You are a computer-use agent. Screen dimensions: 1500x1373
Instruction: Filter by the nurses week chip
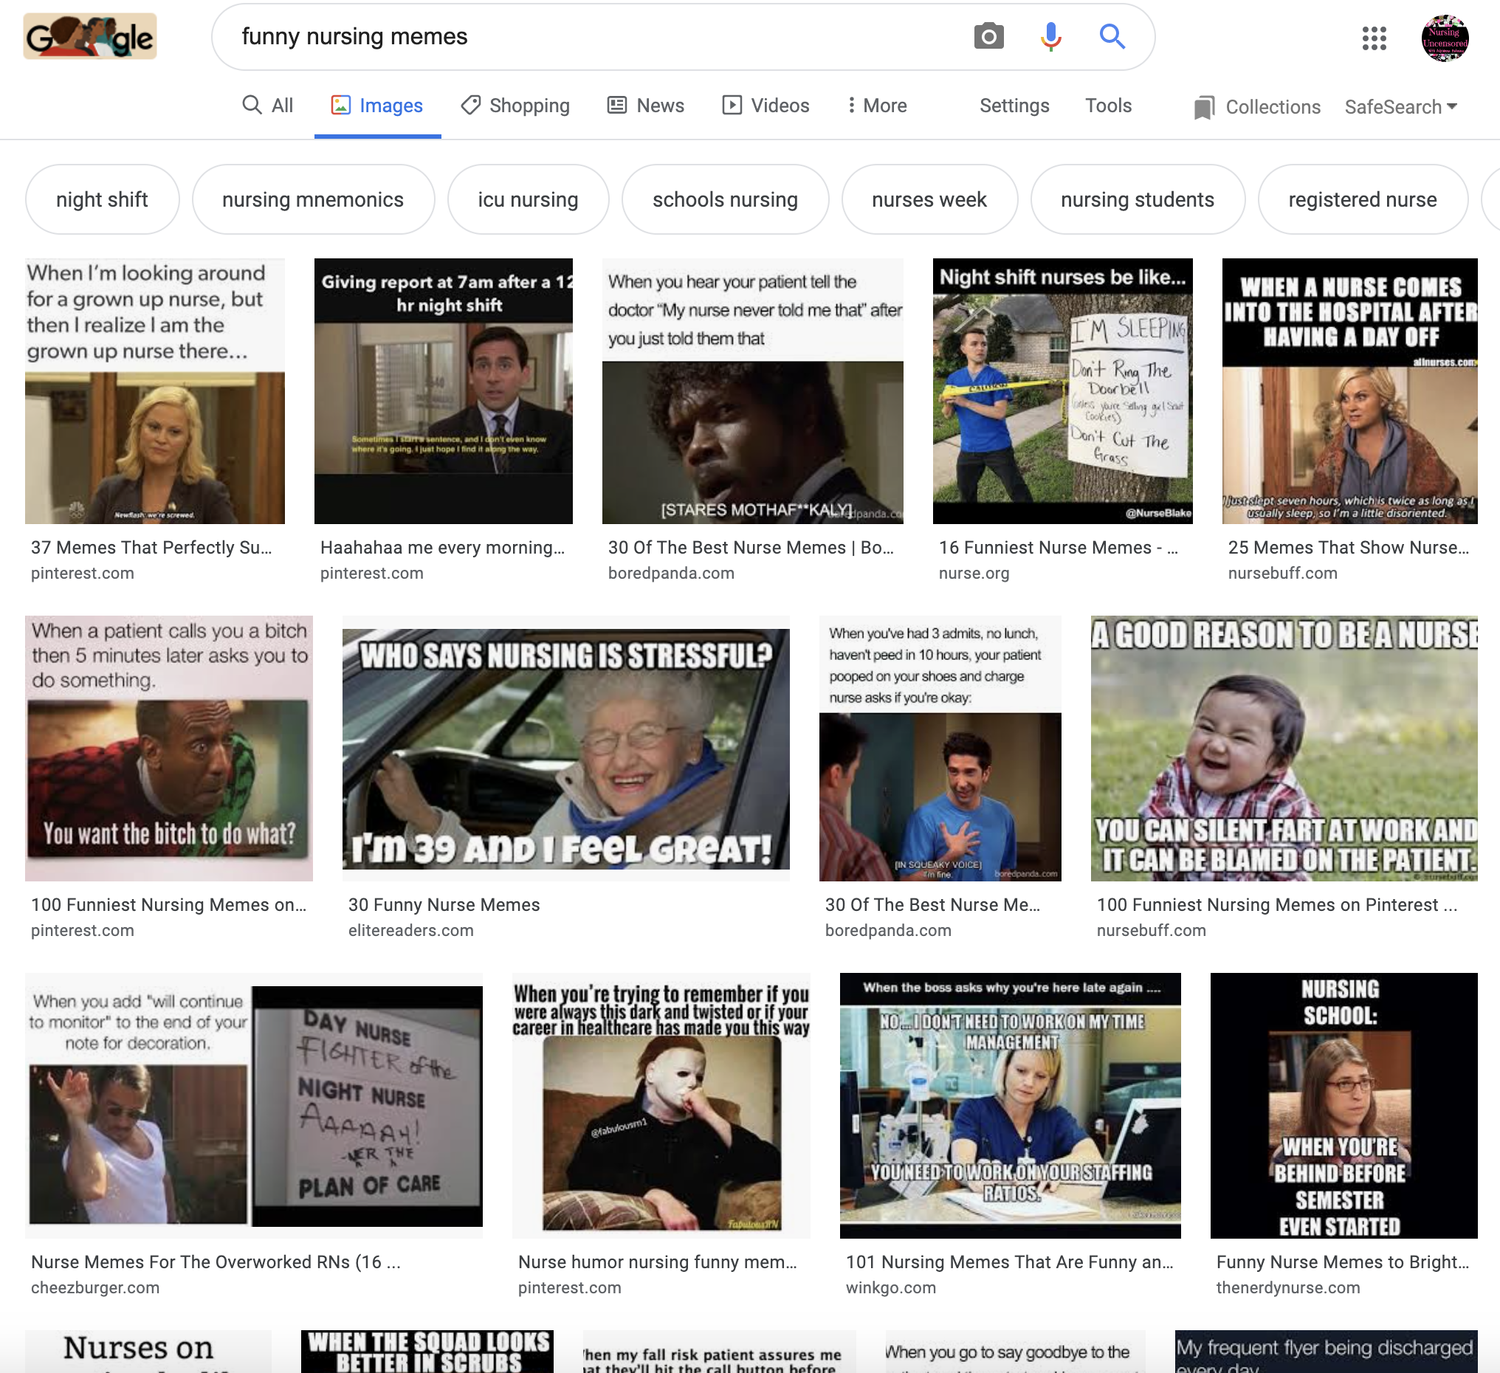pos(929,199)
